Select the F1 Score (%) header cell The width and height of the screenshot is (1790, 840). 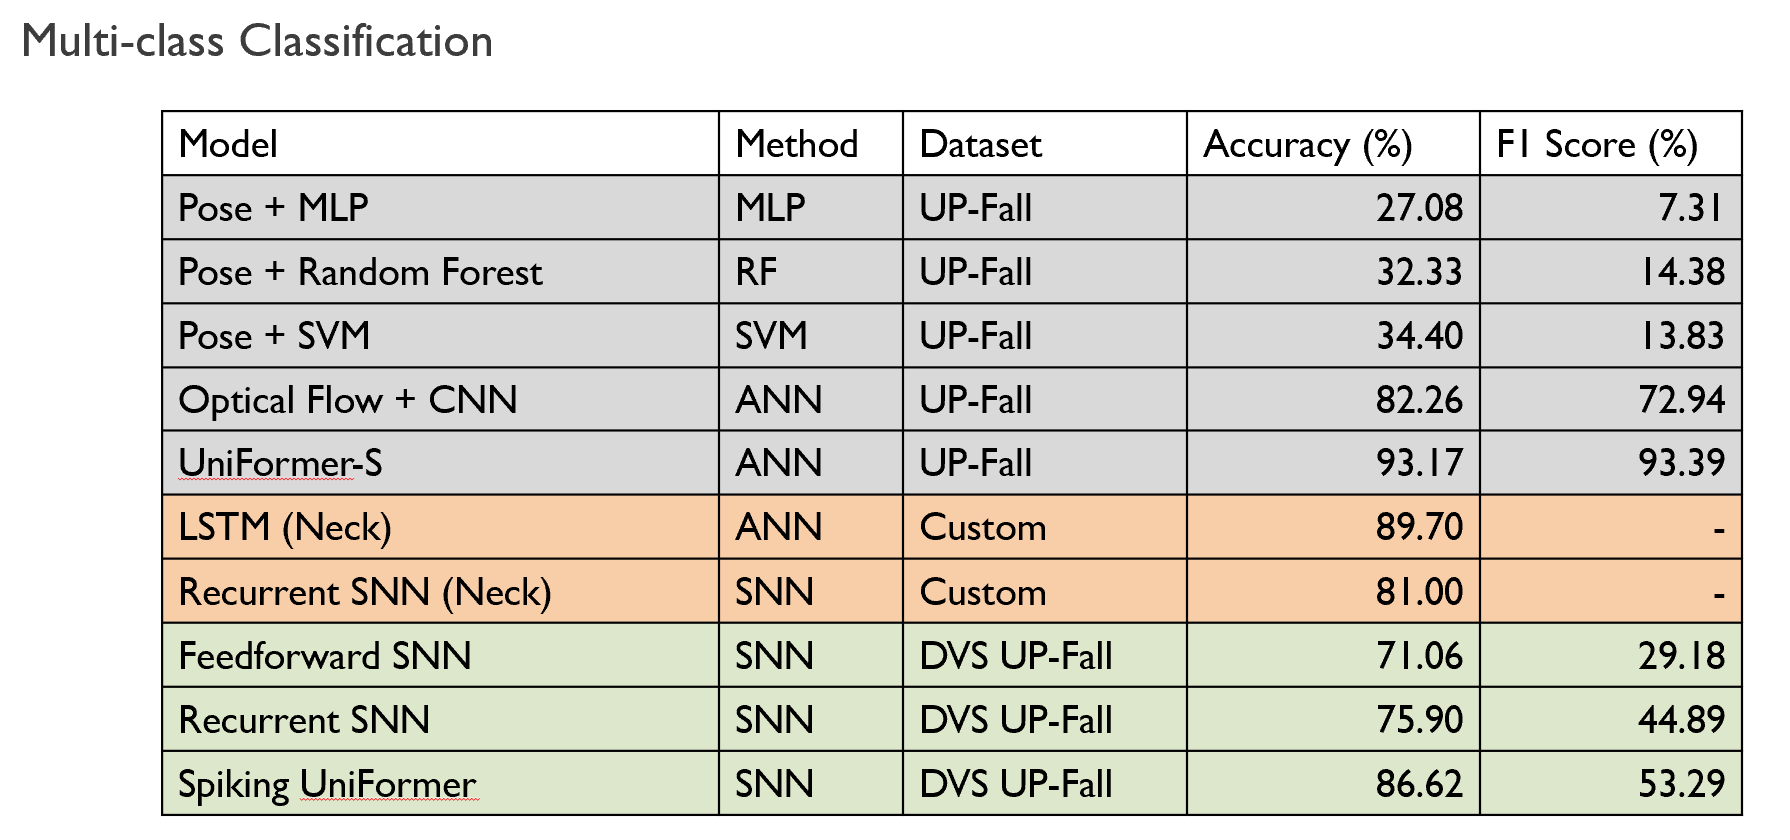[1611, 144]
